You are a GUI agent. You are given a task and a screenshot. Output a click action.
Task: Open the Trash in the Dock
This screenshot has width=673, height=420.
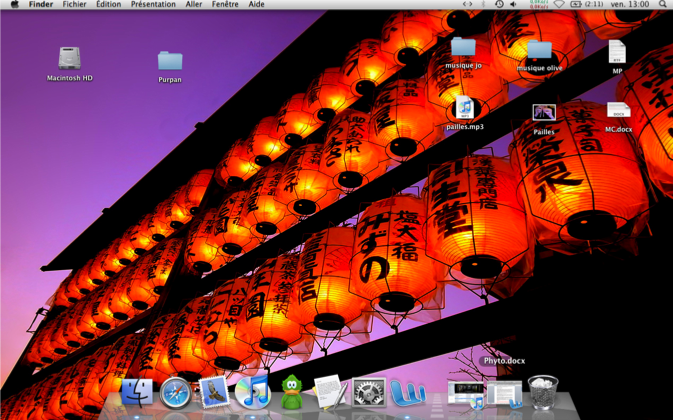tap(542, 393)
